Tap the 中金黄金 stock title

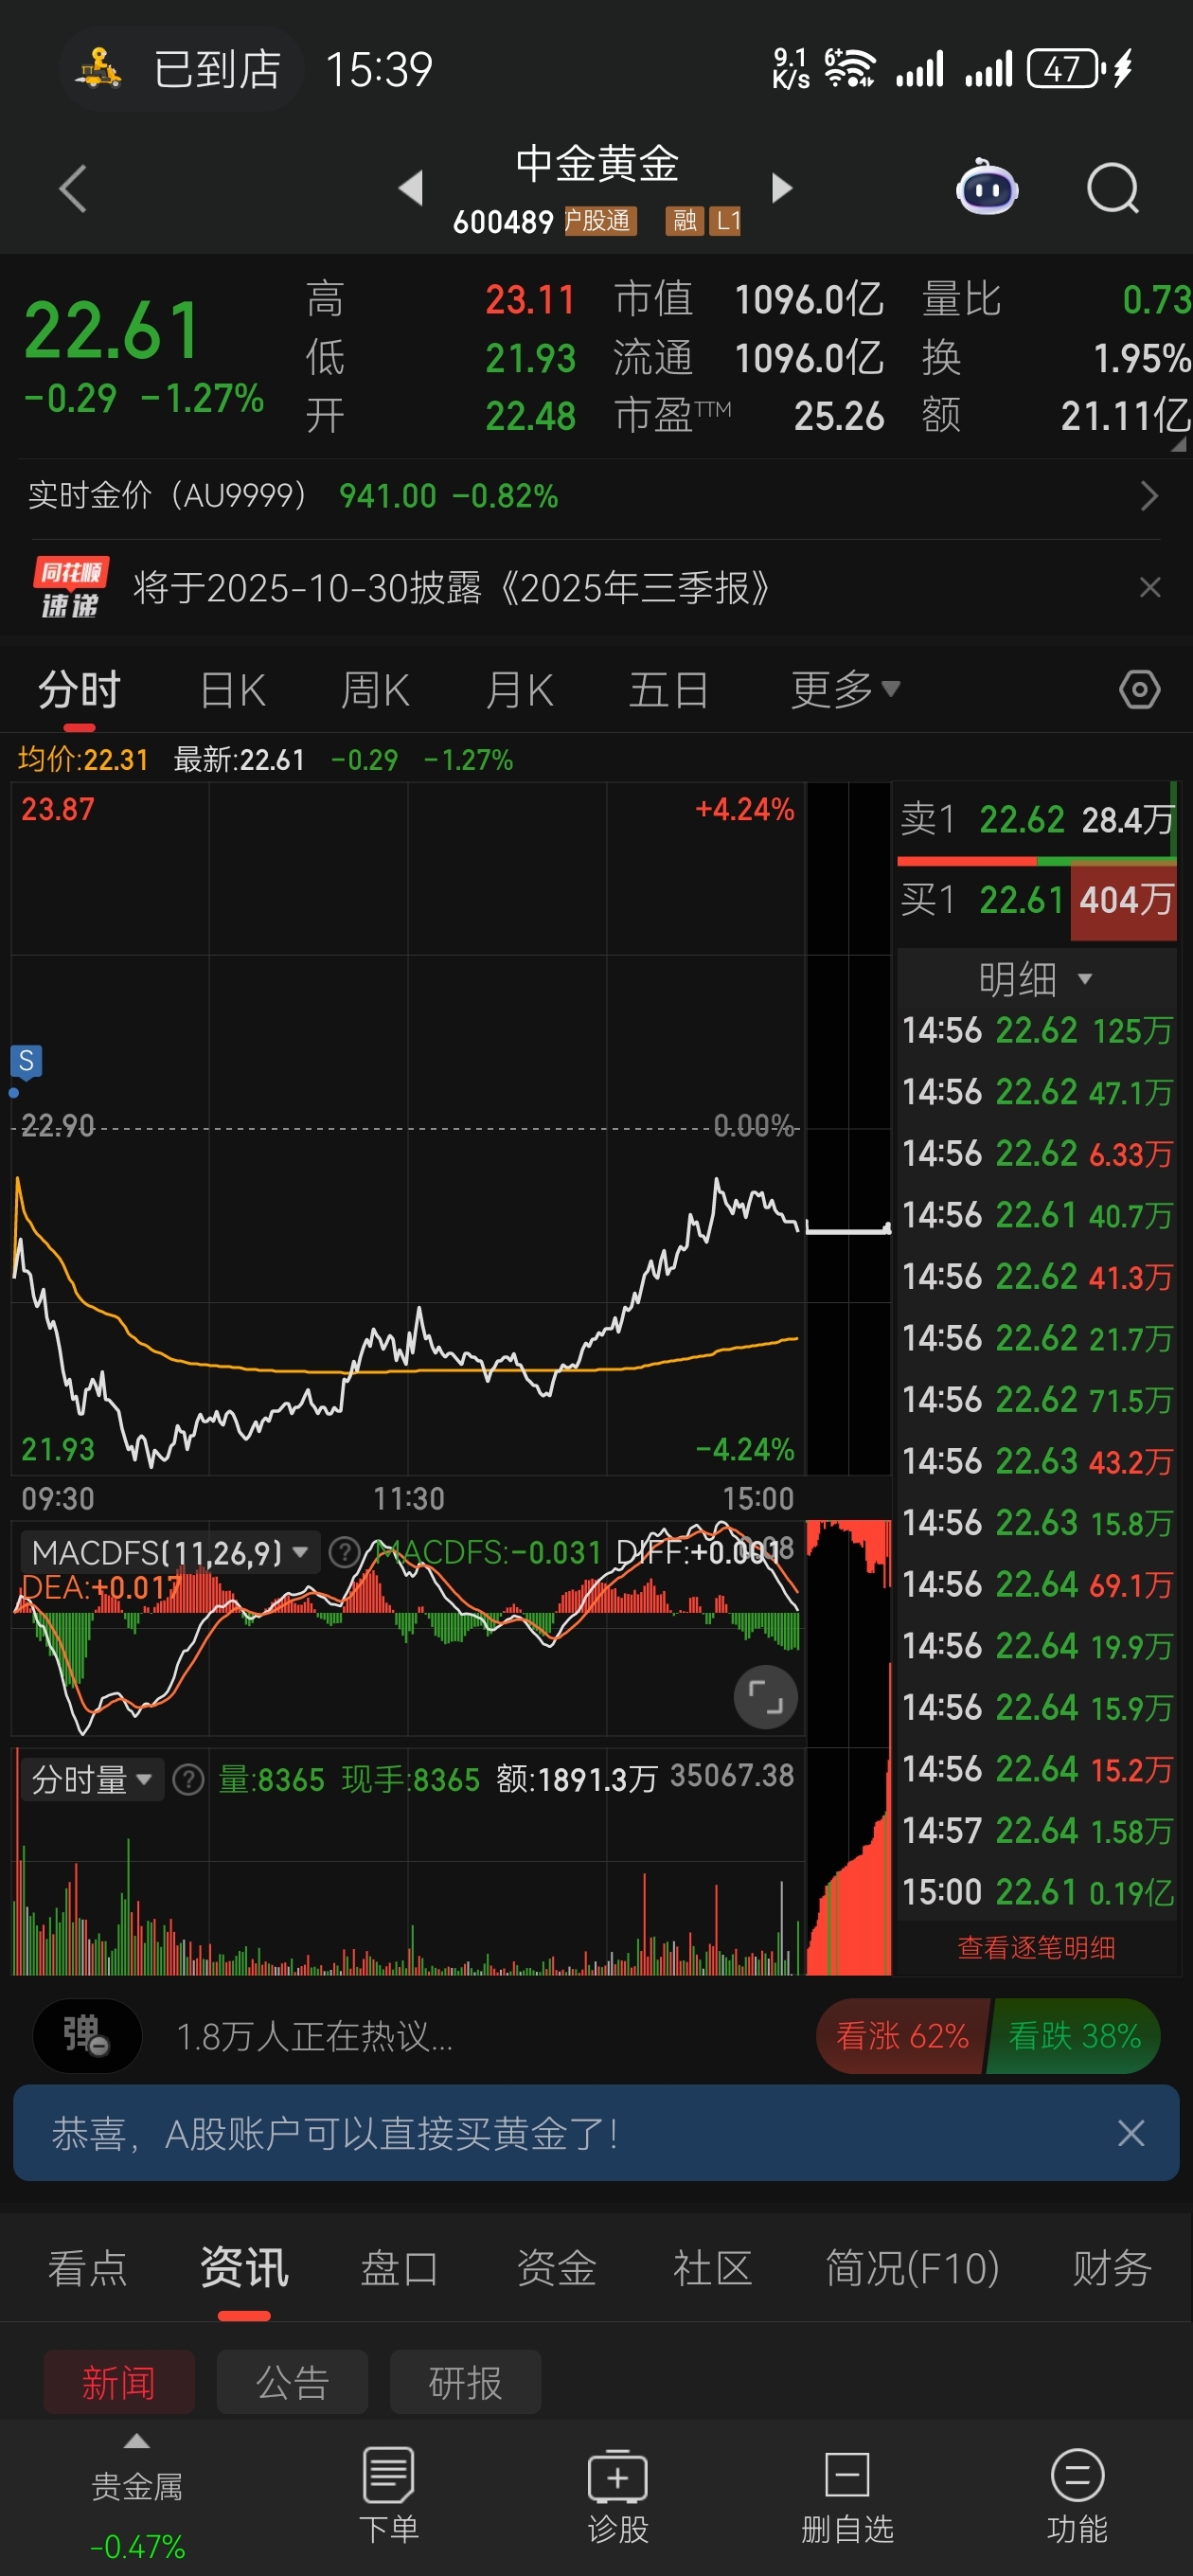pos(597,164)
